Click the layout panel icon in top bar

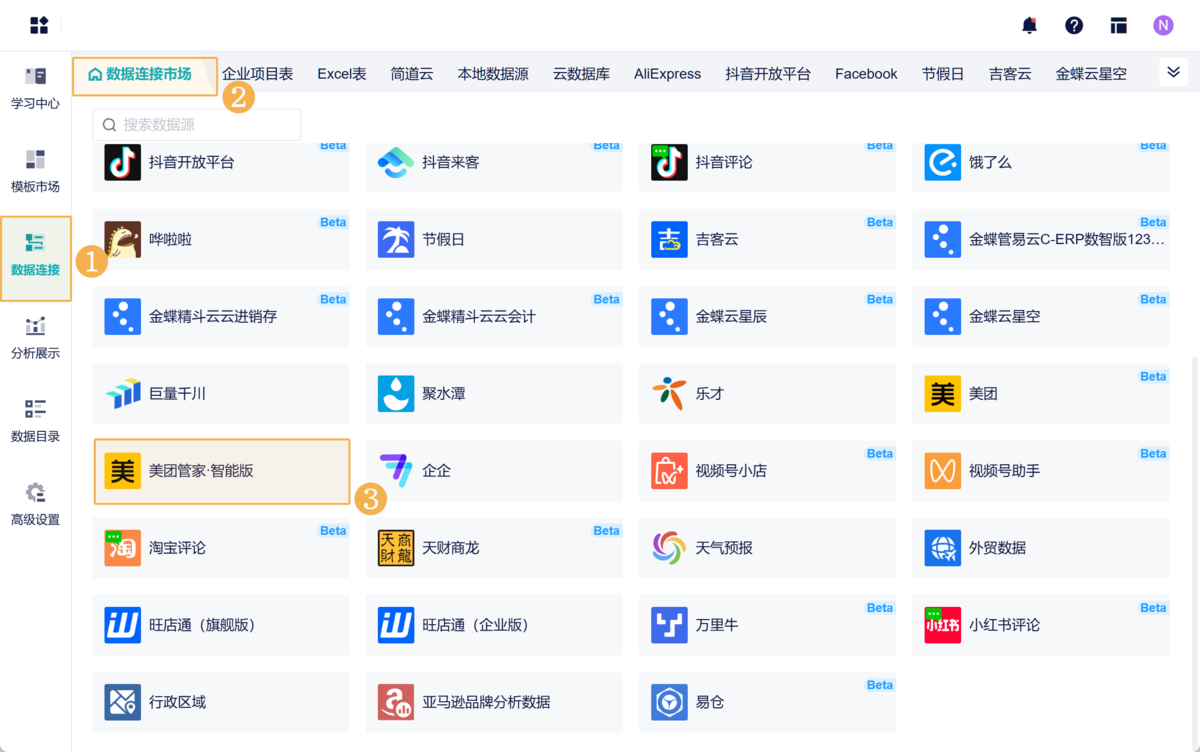(x=1119, y=25)
